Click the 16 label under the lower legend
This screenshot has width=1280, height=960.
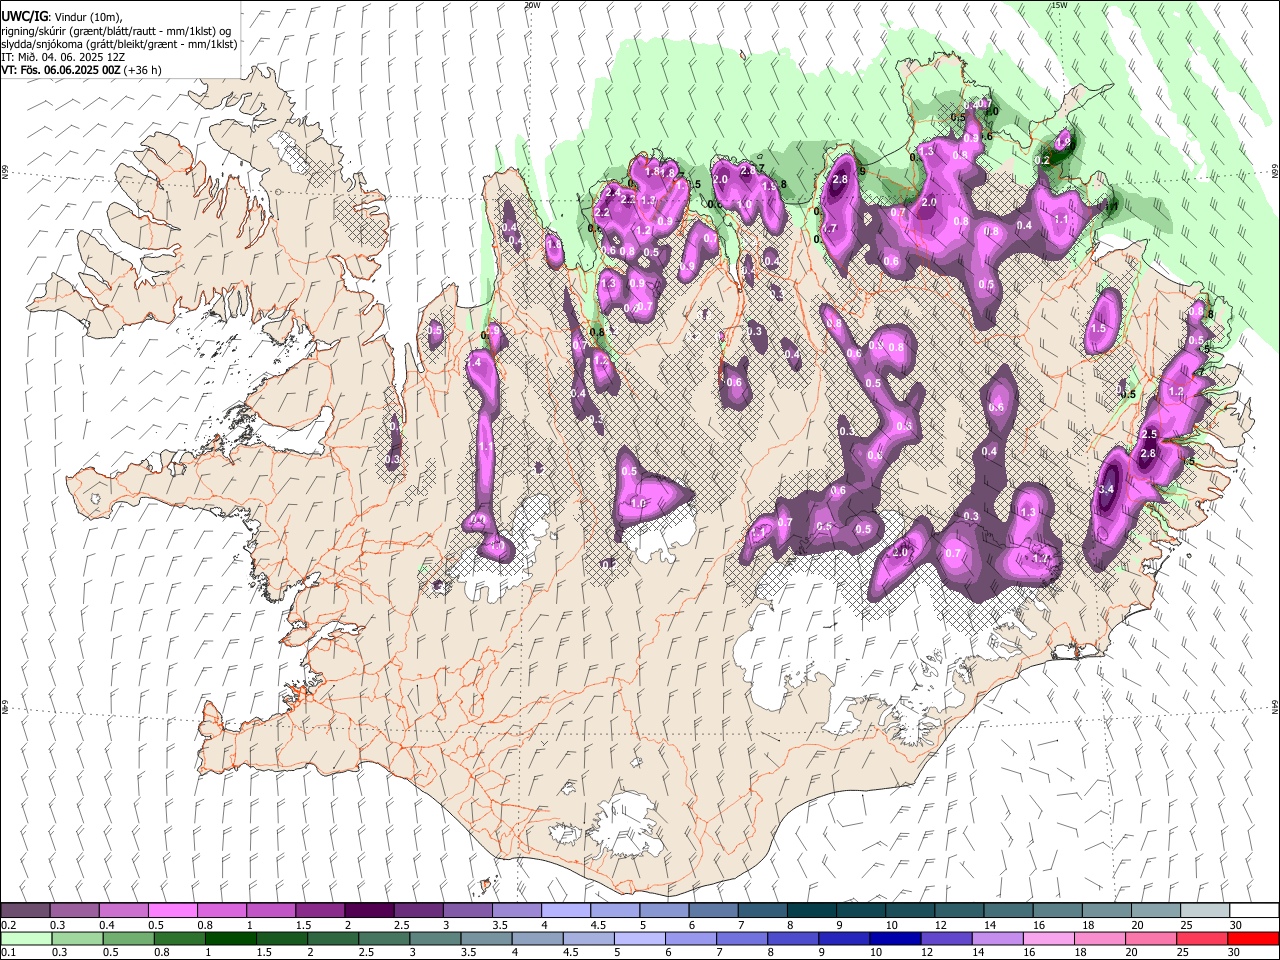[1029, 952]
